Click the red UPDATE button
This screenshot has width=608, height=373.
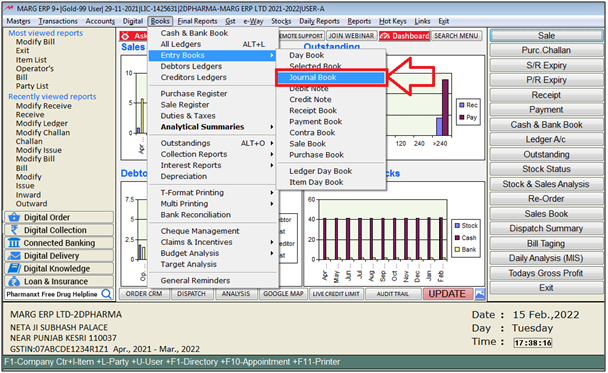447,294
